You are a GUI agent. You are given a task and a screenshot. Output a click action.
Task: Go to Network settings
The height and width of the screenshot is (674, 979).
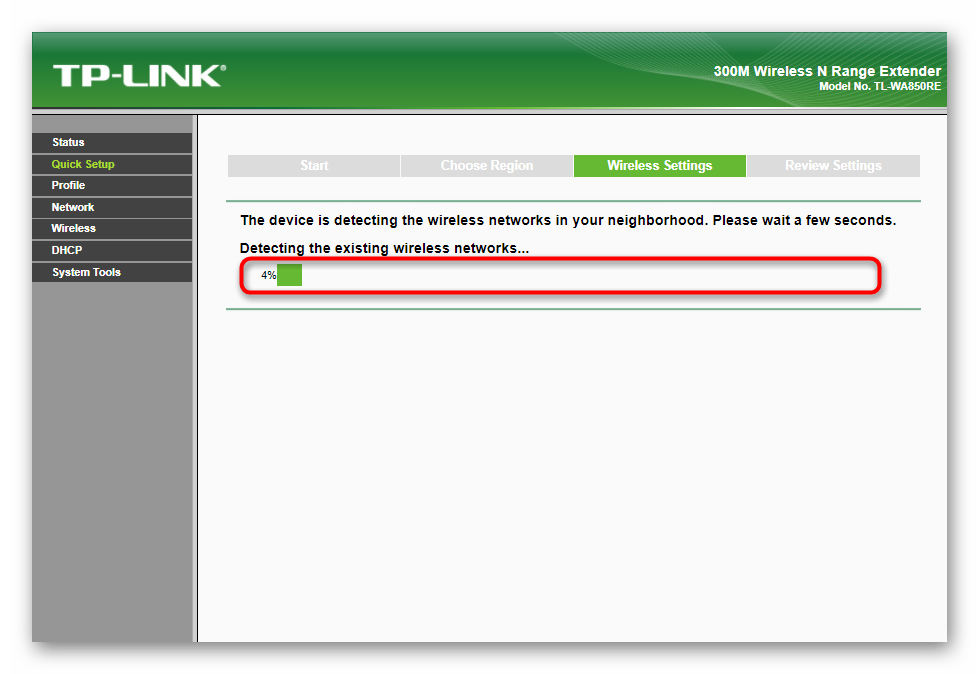pos(112,207)
